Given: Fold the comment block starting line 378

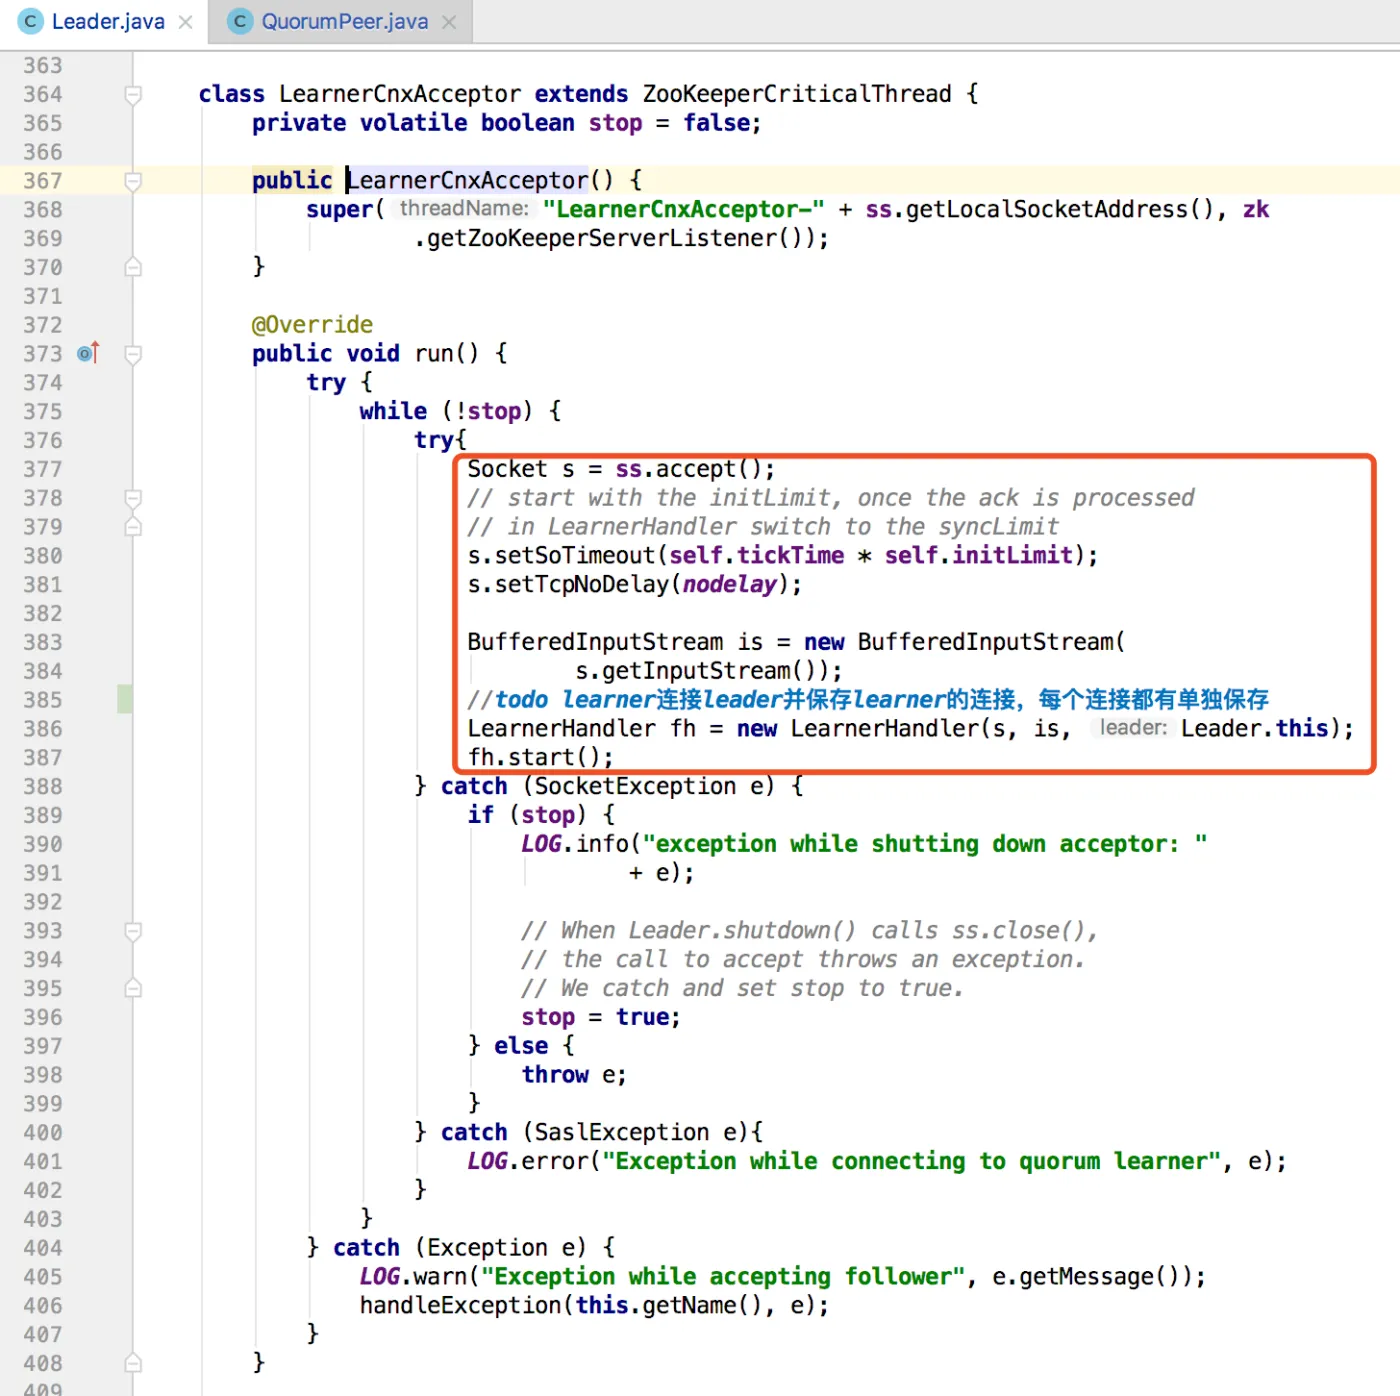Looking at the screenshot, I should [133, 498].
